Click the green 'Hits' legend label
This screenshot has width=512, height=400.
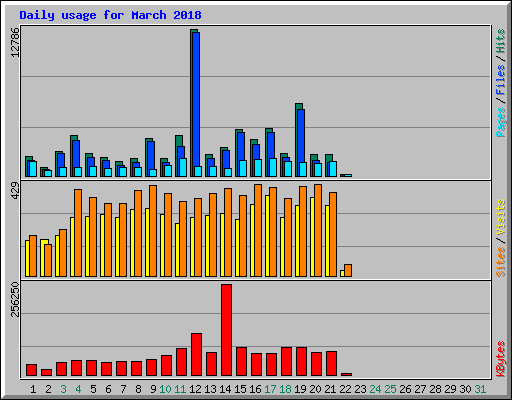click(500, 41)
